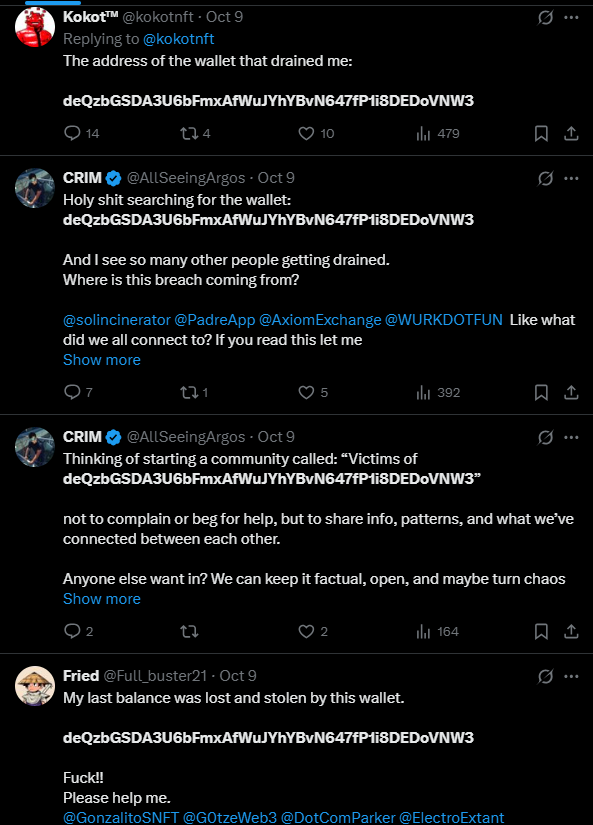Viewport: 593px width, 825px height.
Task: Retweet Kokot's tweet with 4 reposts
Action: click(x=189, y=133)
